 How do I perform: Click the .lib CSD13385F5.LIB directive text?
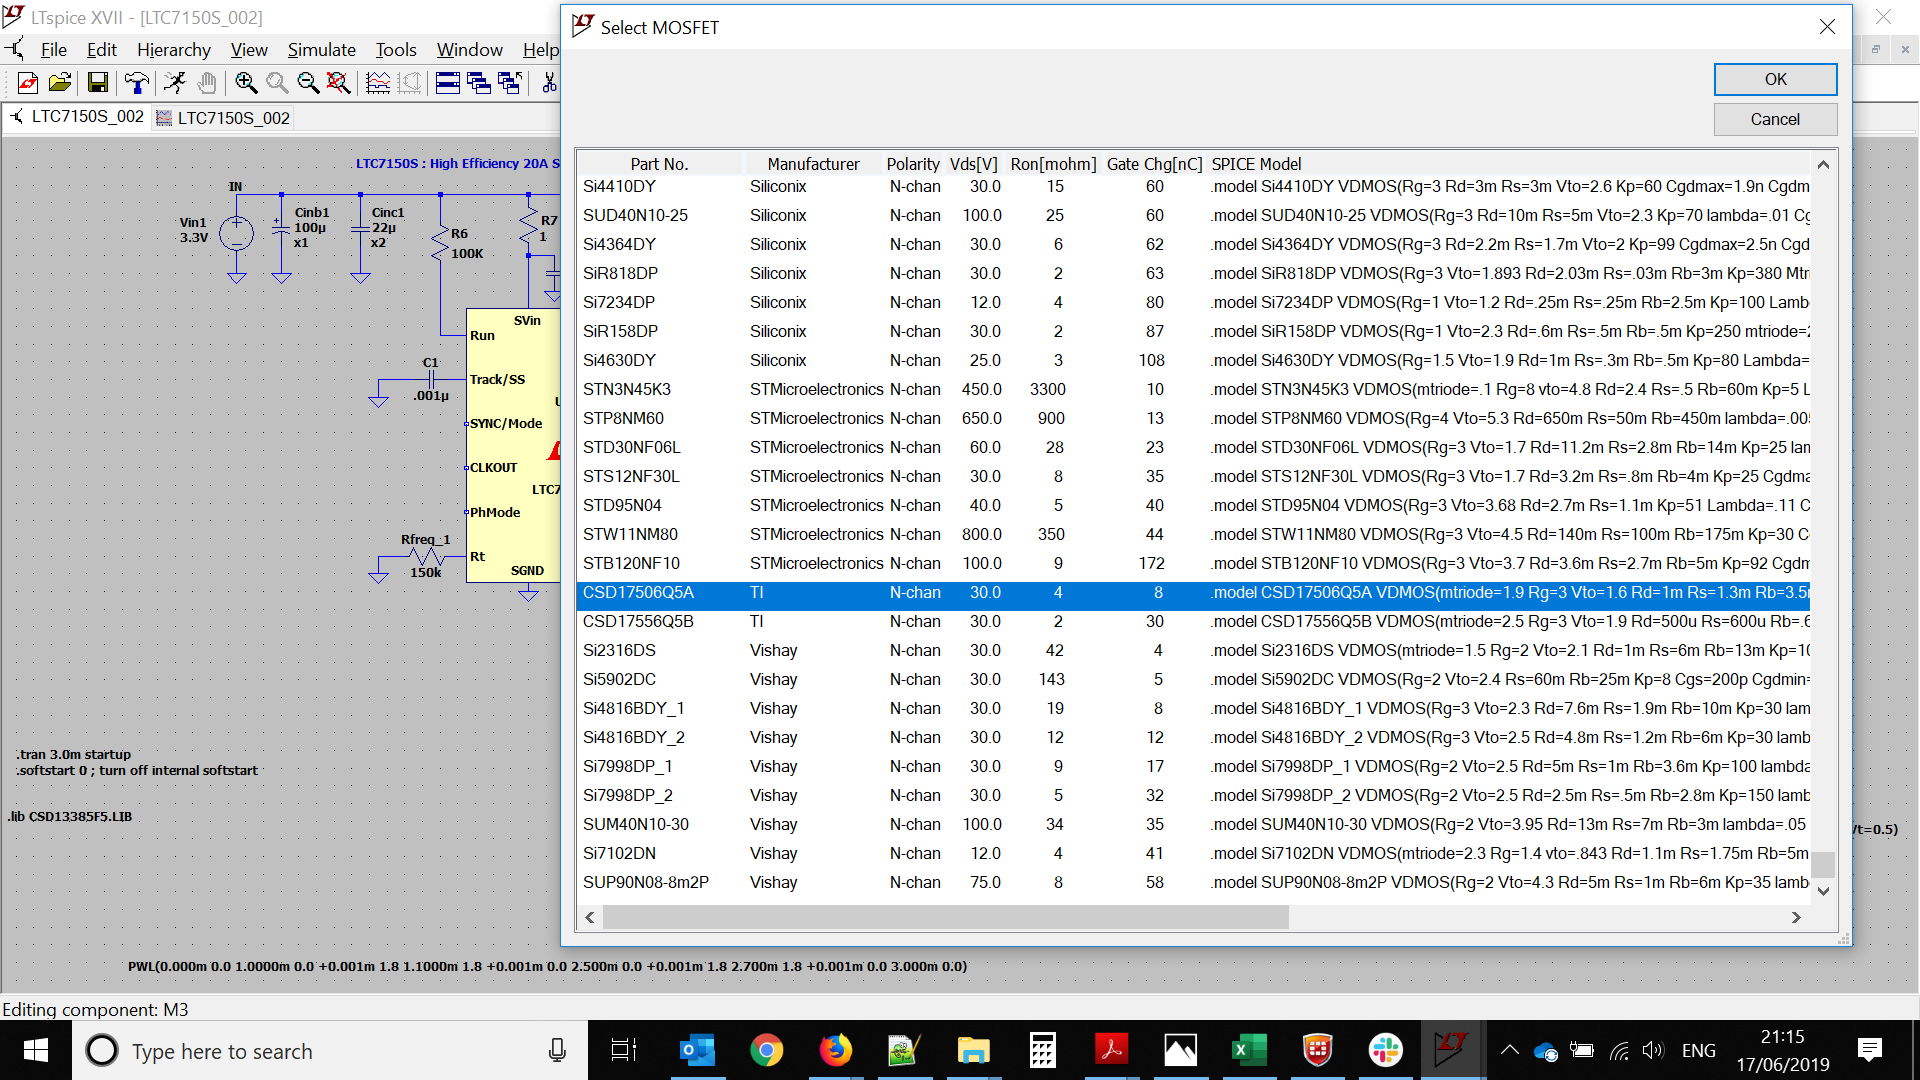pyautogui.click(x=70, y=817)
